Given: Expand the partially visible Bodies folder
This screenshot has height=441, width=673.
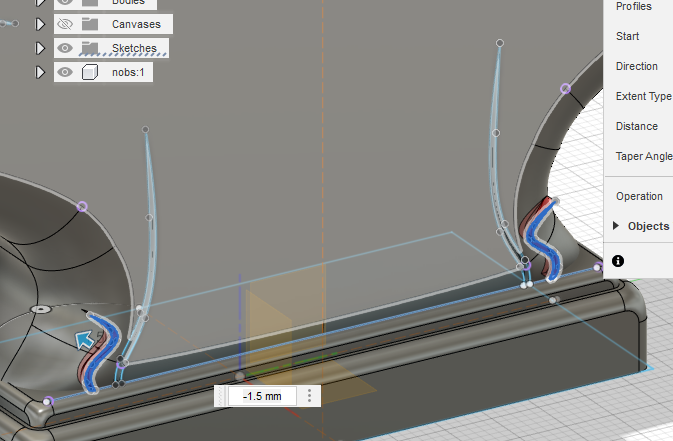Looking at the screenshot, I should coord(40,2).
